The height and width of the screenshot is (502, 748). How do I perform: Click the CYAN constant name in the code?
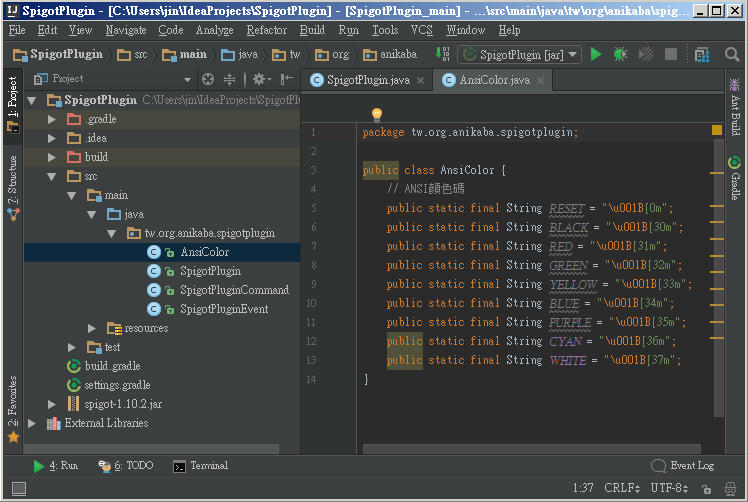(x=565, y=342)
